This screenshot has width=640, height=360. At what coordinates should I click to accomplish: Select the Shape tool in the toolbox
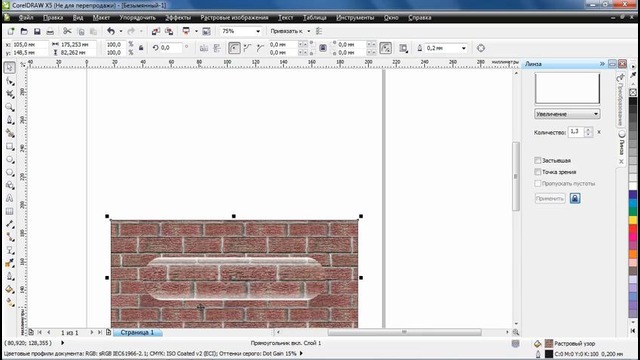click(10, 81)
